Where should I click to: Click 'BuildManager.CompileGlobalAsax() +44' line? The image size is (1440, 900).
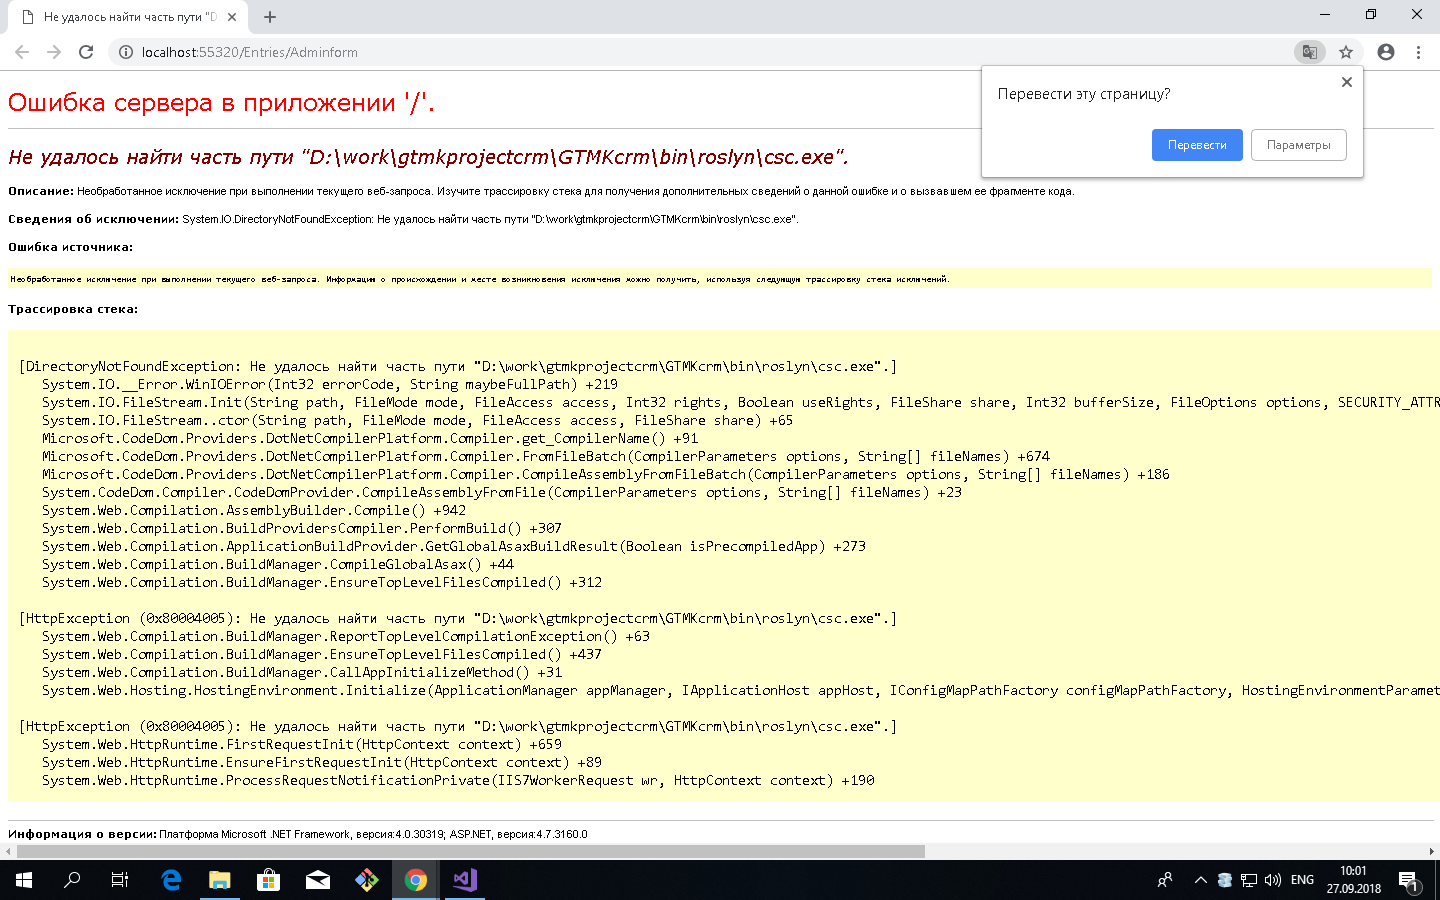278,564
